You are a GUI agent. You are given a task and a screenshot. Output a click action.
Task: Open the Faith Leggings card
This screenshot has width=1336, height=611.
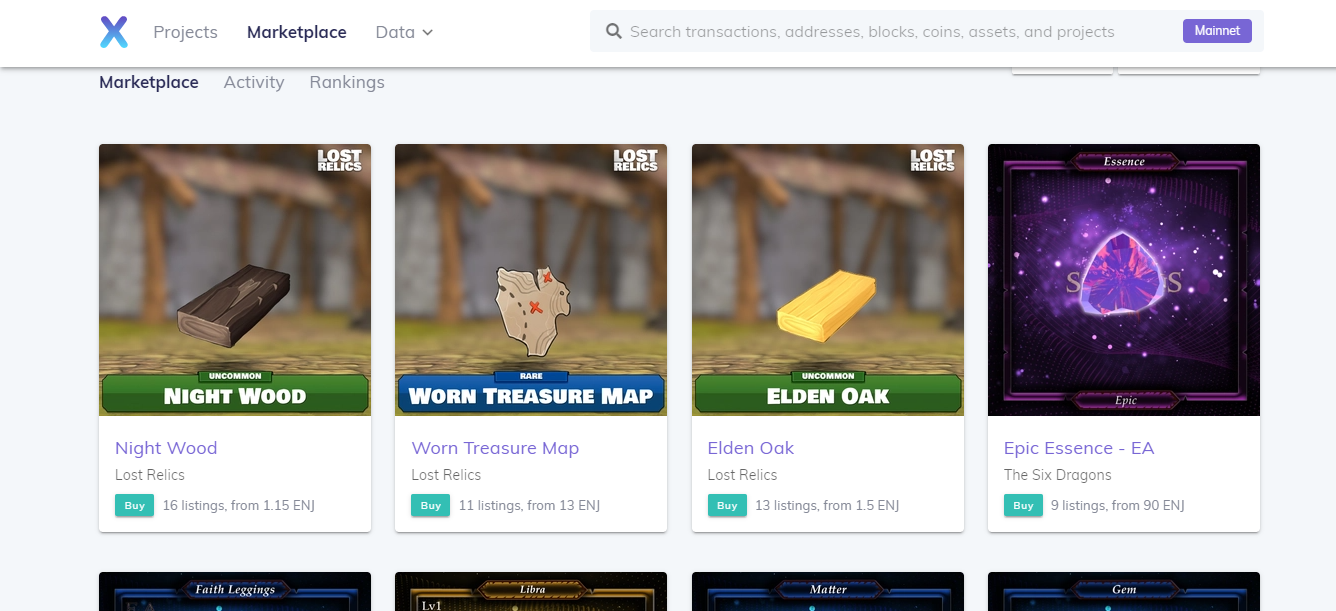pyautogui.click(x=235, y=592)
